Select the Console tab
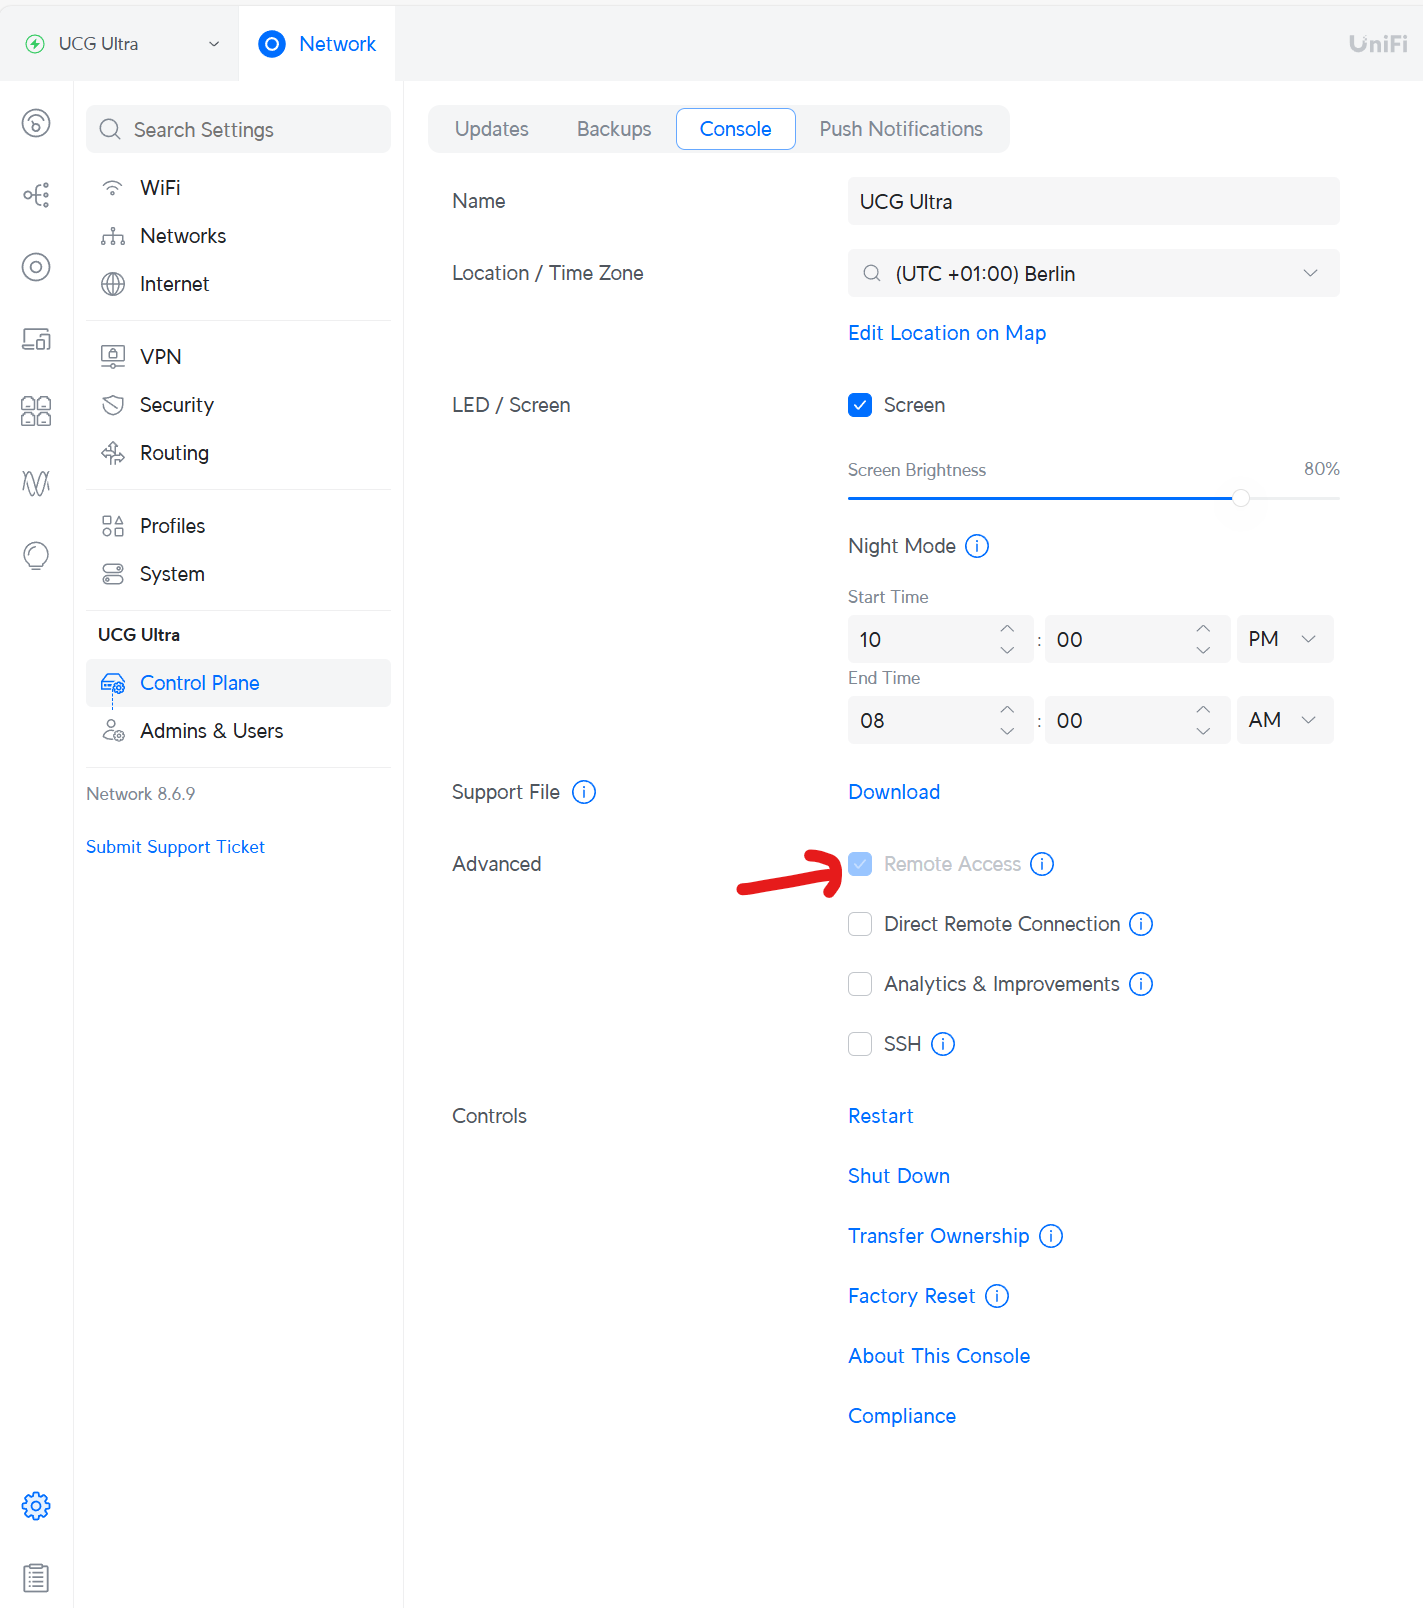This screenshot has height=1608, width=1423. [736, 129]
